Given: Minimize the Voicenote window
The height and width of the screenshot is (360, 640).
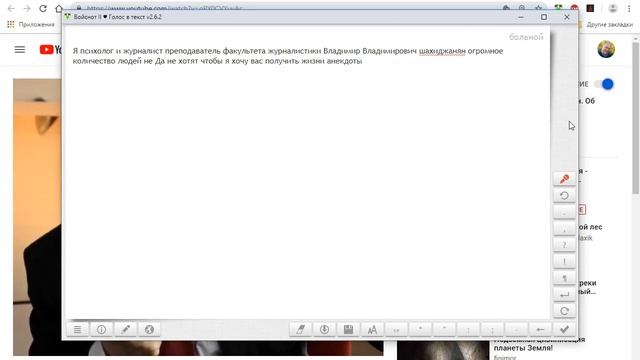Looking at the screenshot, I should click(521, 17).
